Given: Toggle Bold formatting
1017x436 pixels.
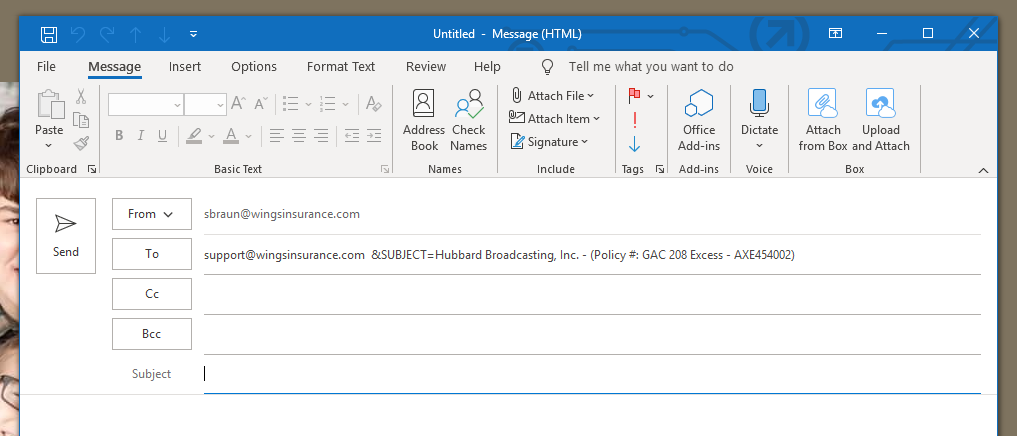Looking at the screenshot, I should 119,135.
